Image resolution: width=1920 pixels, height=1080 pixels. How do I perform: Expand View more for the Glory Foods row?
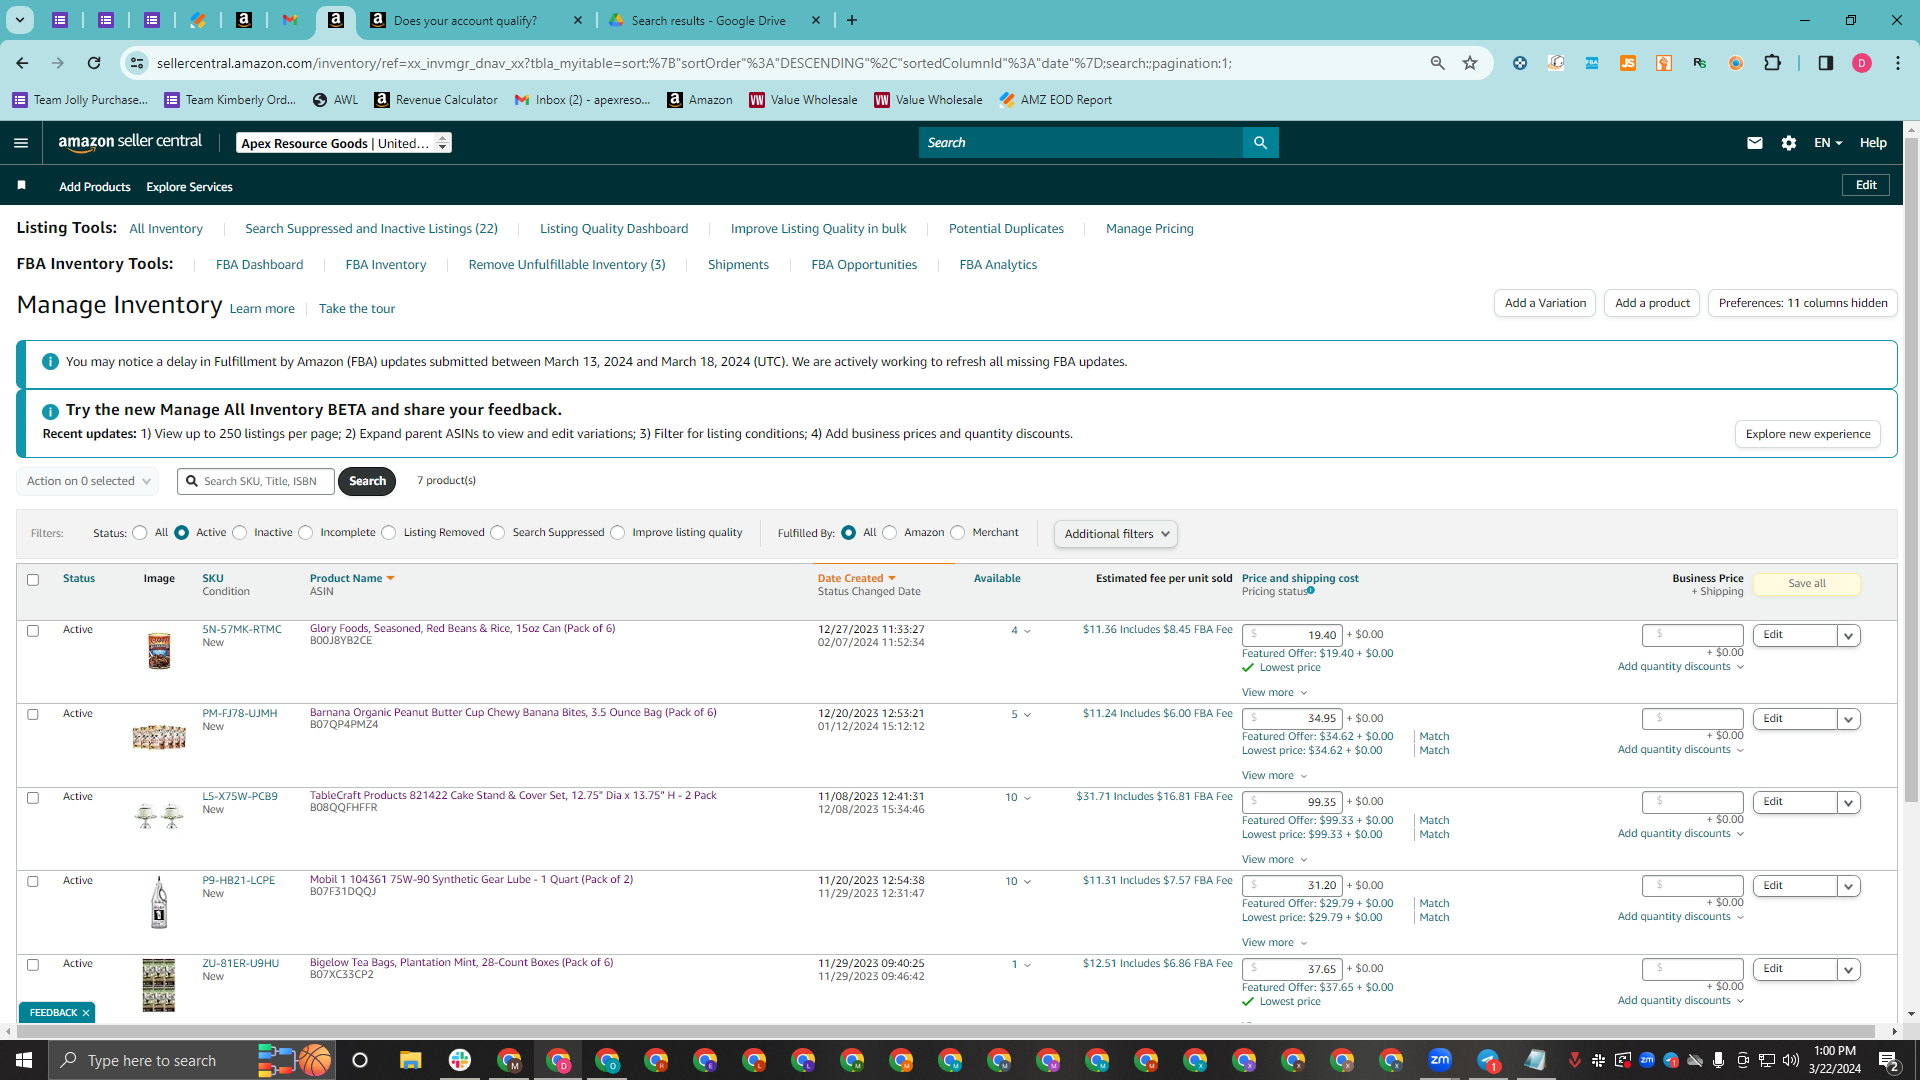point(1274,693)
